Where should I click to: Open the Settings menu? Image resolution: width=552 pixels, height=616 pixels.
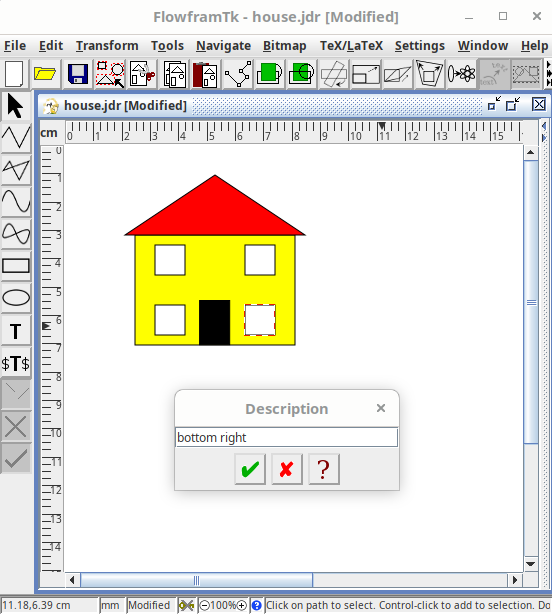pyautogui.click(x=420, y=46)
